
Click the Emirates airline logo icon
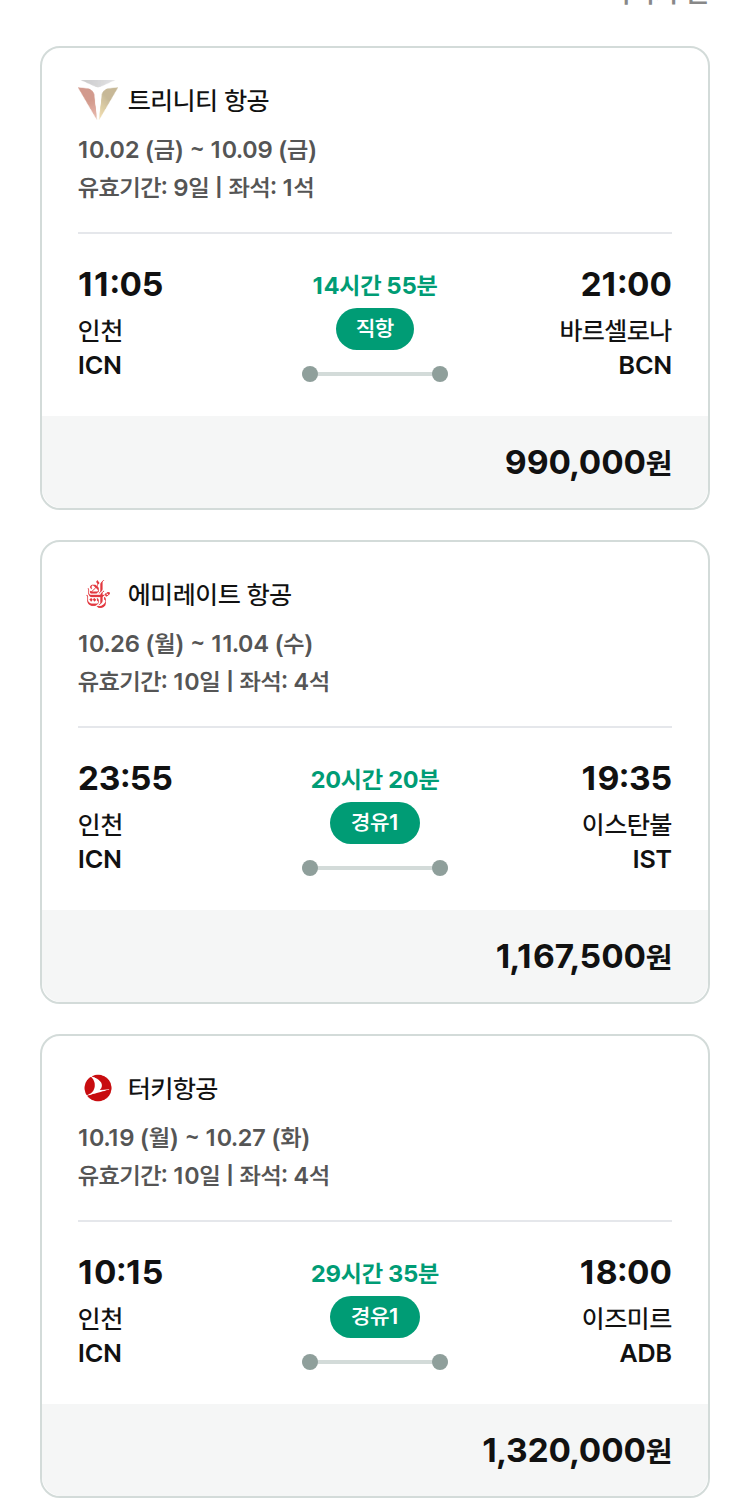point(97,594)
